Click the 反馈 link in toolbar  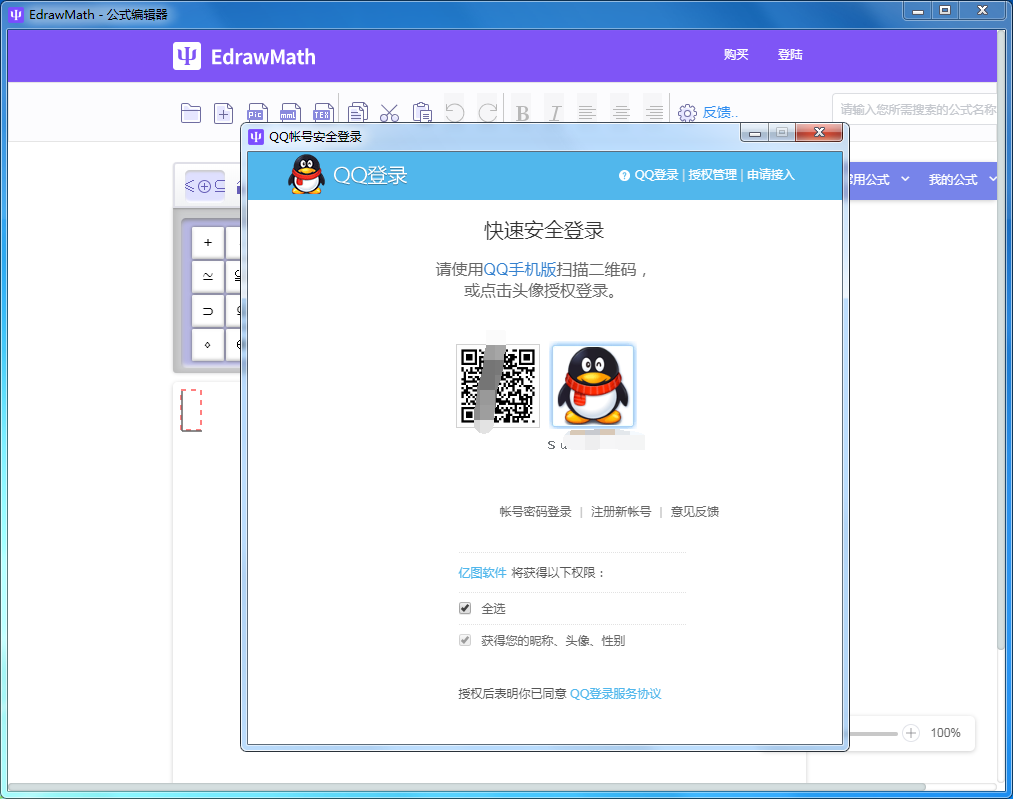click(x=720, y=112)
